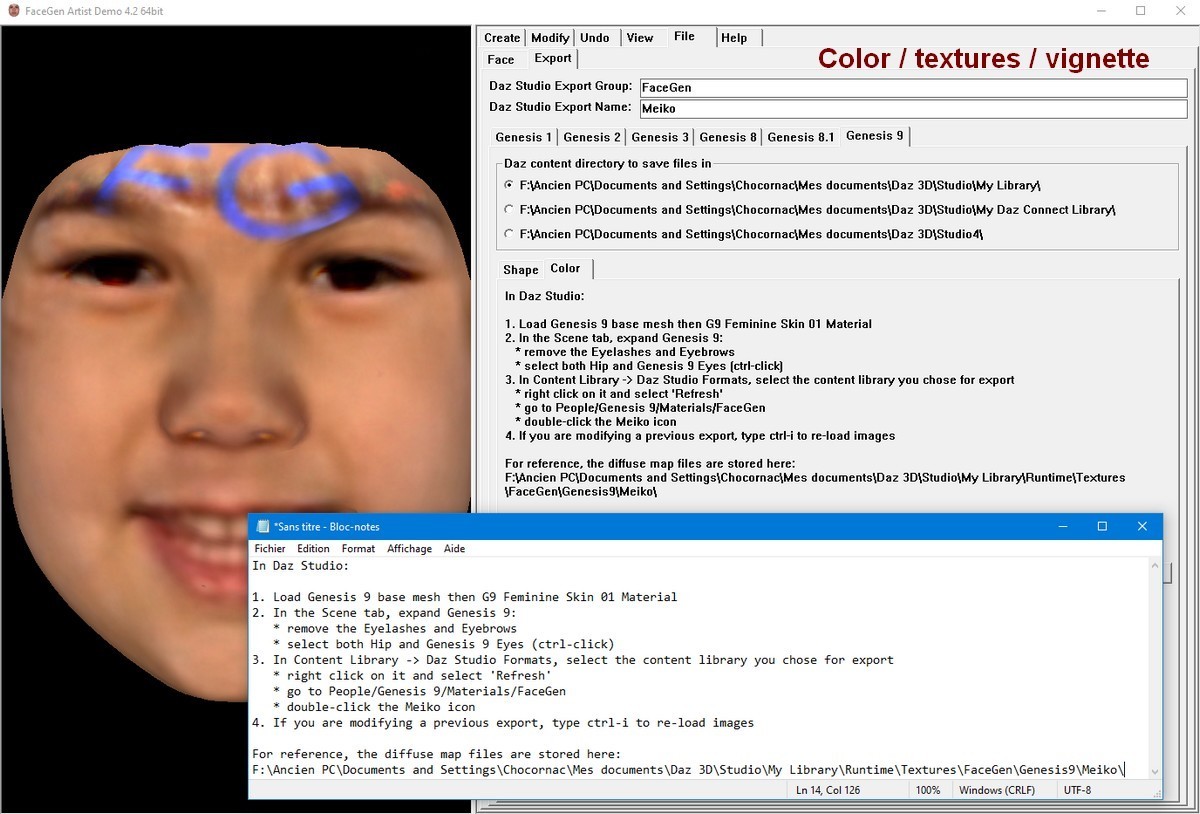Switch to the Shape tab

520,270
